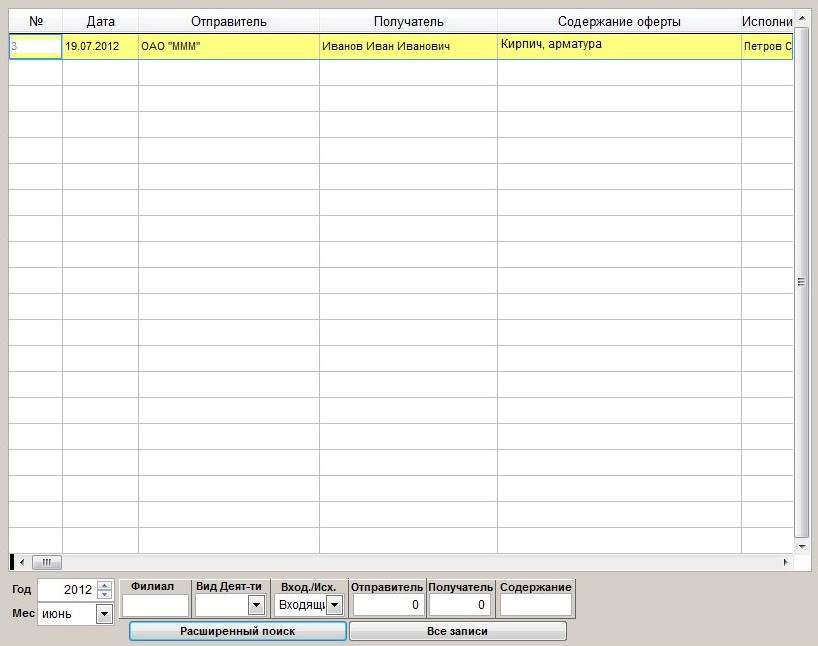Click the Расширенный поиск button
818x646 pixels.
click(238, 631)
